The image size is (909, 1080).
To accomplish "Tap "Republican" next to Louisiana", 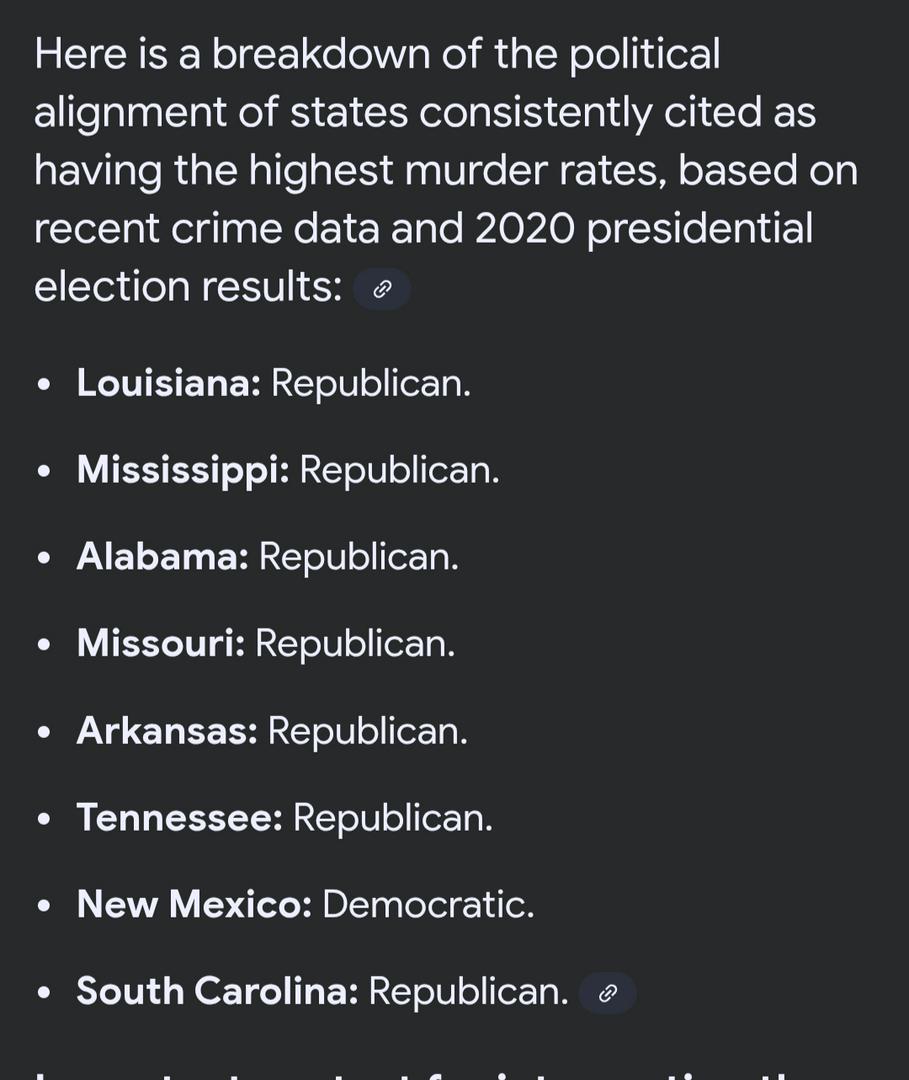I will tap(370, 383).
